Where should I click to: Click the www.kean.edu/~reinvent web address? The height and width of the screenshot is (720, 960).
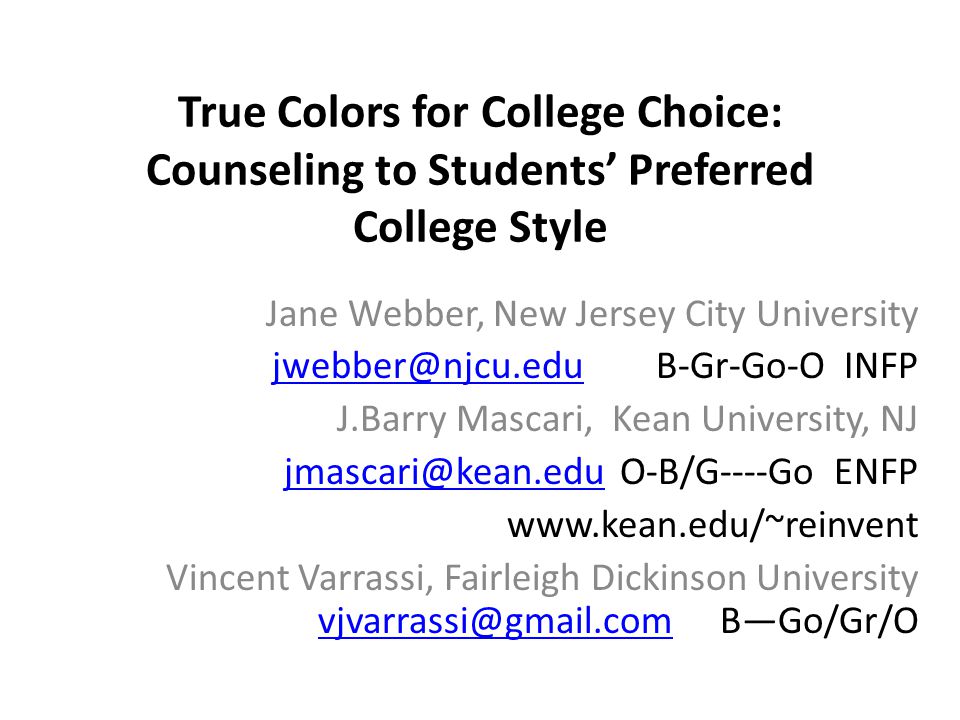point(713,525)
